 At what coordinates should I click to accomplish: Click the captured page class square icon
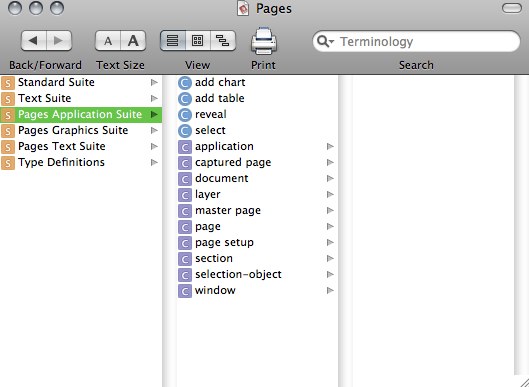coord(185,163)
